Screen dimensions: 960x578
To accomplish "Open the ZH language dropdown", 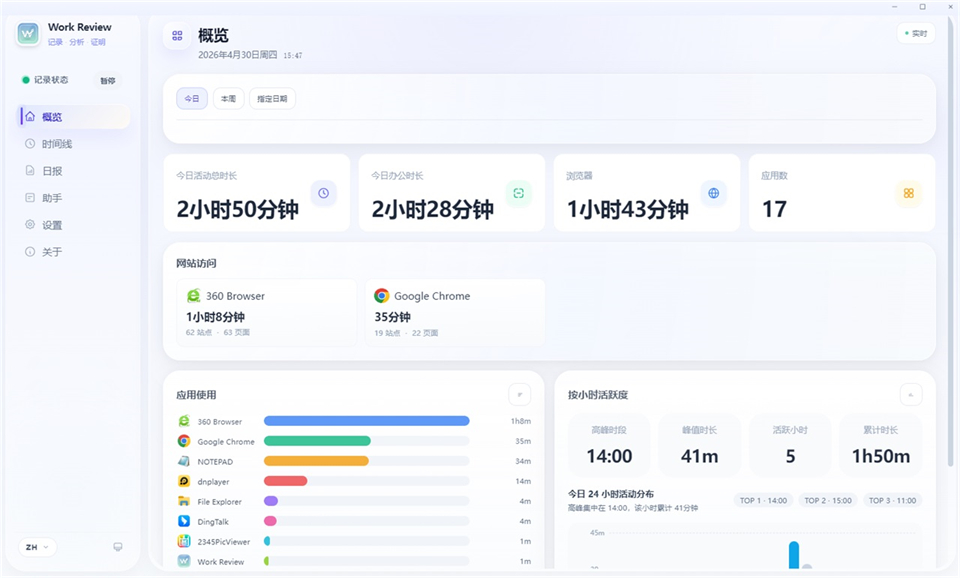I will [37, 547].
